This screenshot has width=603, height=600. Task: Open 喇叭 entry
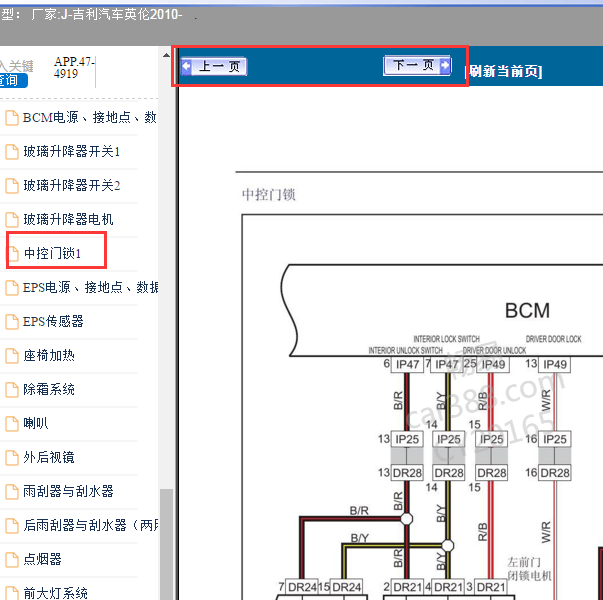coord(36,423)
